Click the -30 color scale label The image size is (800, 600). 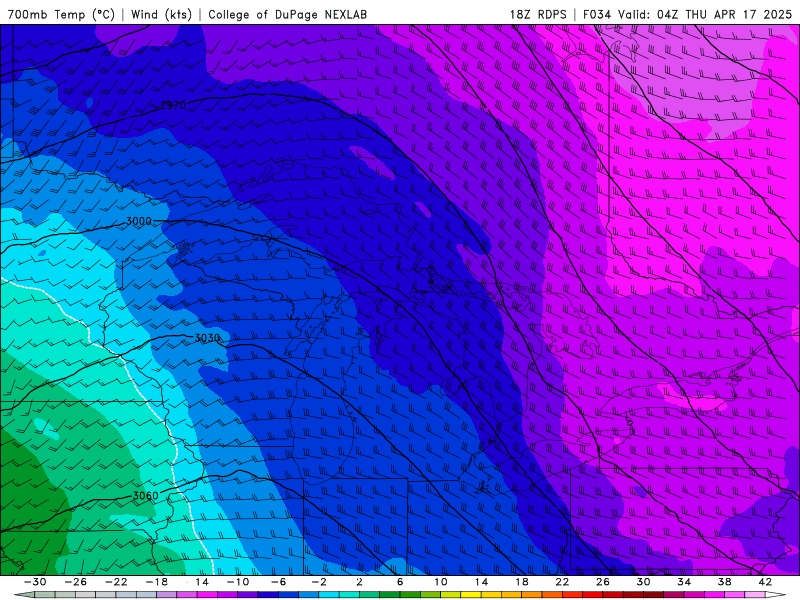pyautogui.click(x=35, y=582)
